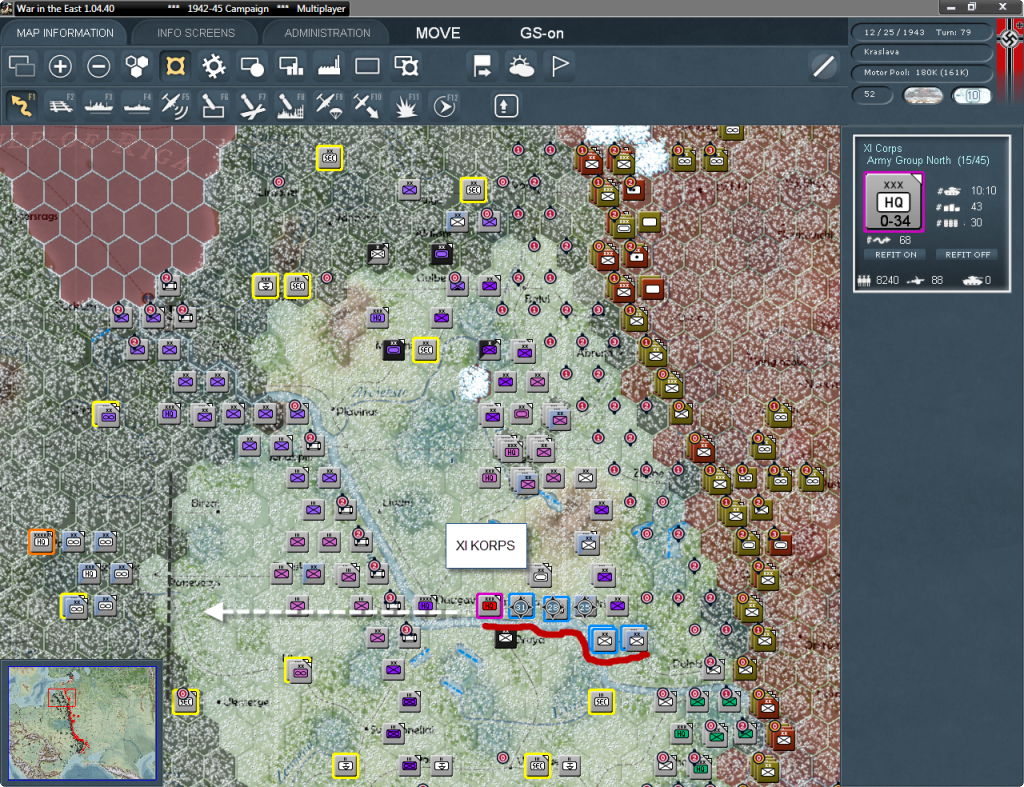Toggle the empty rectangle map icon
The height and width of the screenshot is (787, 1024).
367,66
